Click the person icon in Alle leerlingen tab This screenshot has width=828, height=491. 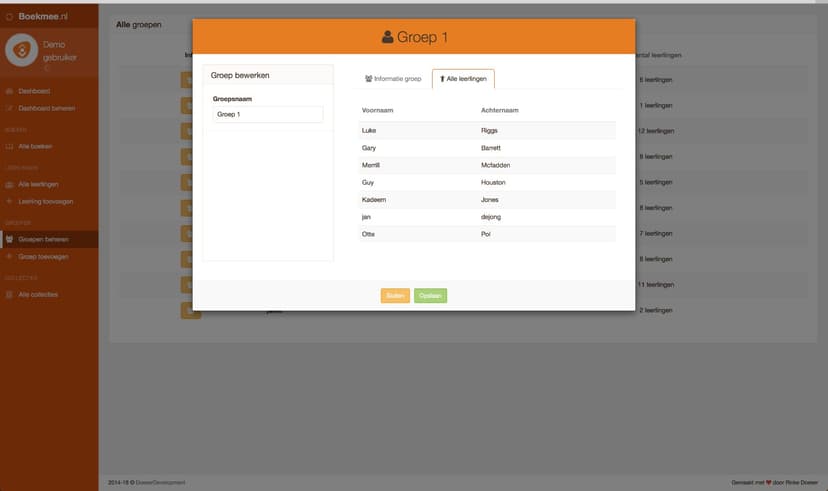point(442,79)
